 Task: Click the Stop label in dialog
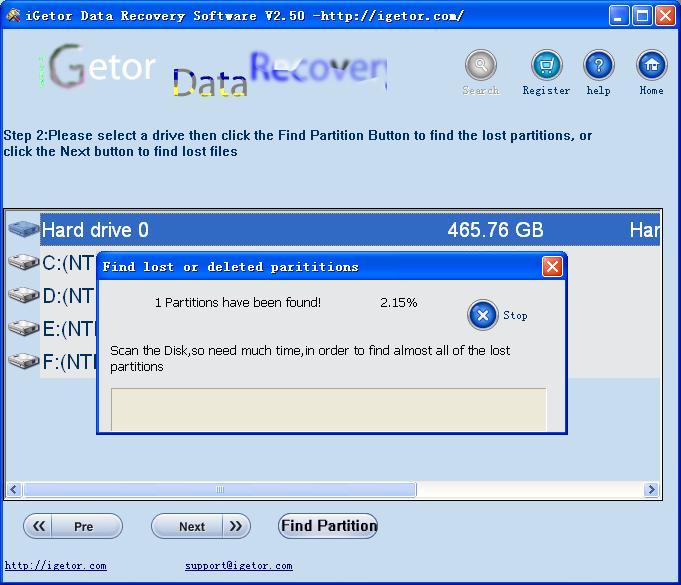[x=515, y=315]
